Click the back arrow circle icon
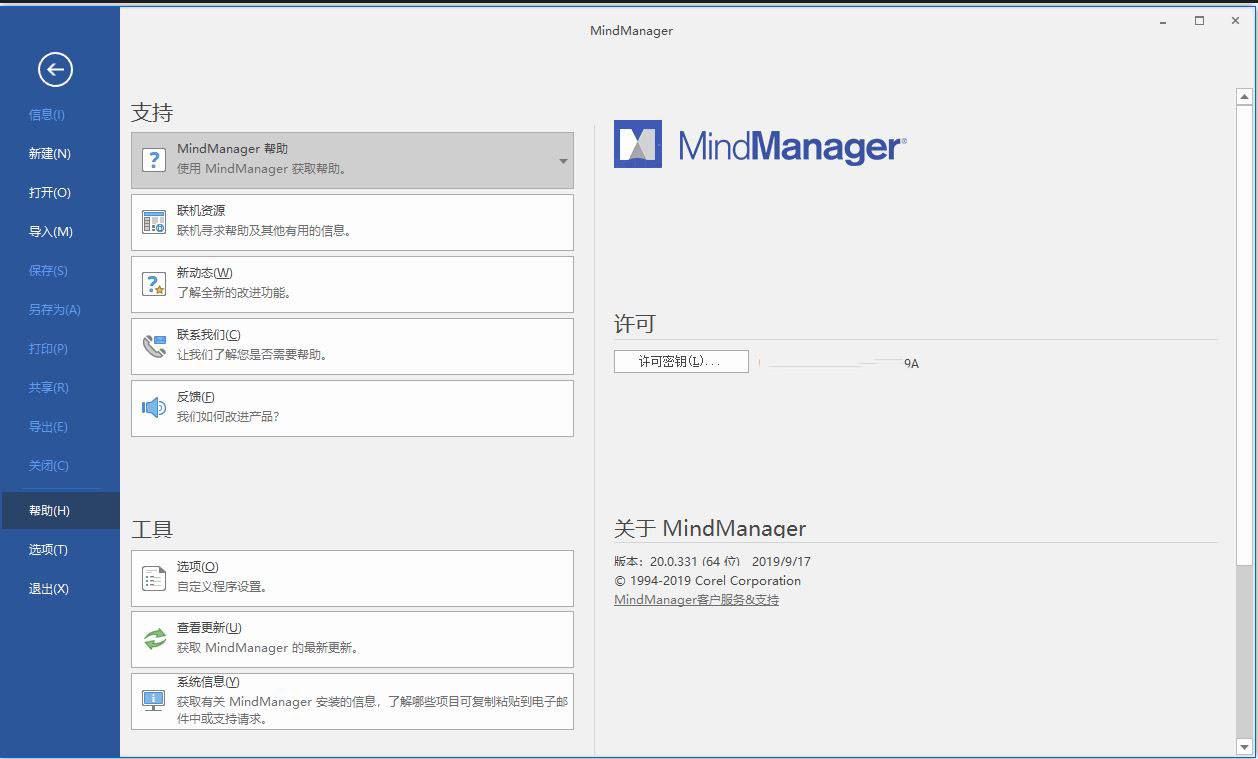This screenshot has height=759, width=1258. [x=55, y=69]
